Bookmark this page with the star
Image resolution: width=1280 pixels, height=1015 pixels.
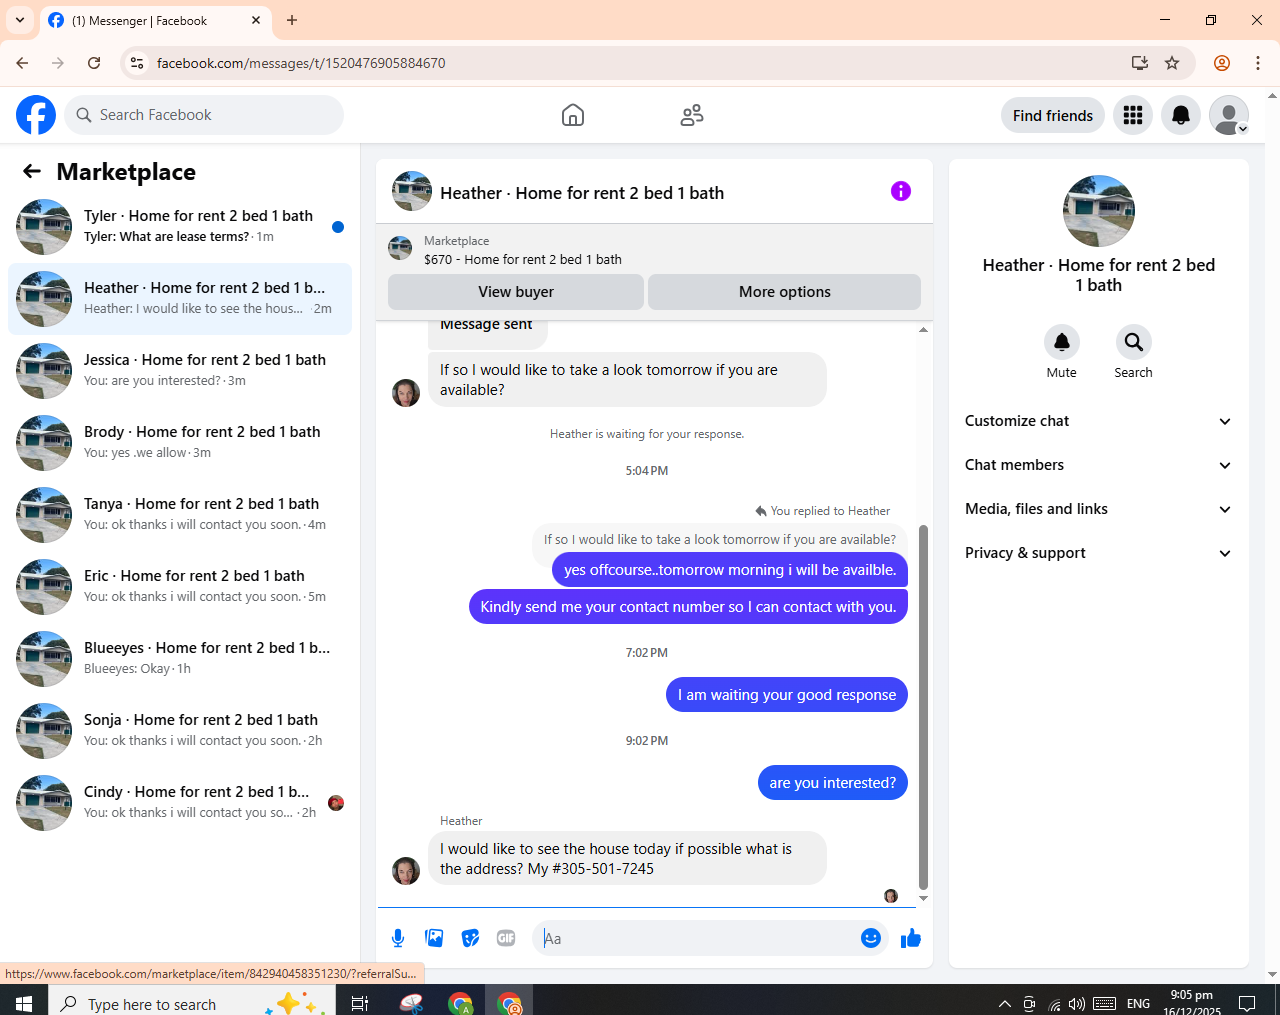pyautogui.click(x=1172, y=63)
